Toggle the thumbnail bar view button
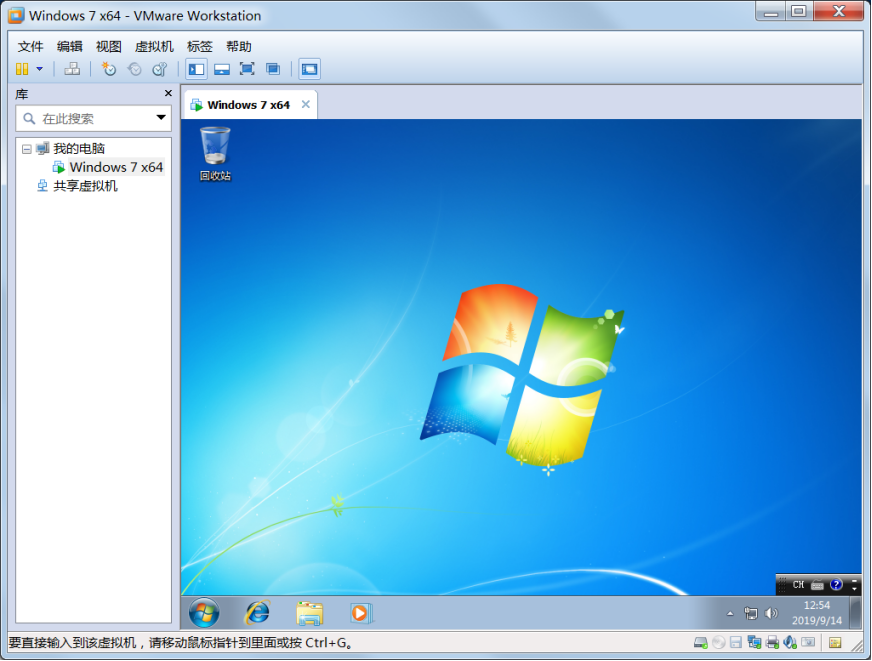The height and width of the screenshot is (661, 872). tap(222, 69)
